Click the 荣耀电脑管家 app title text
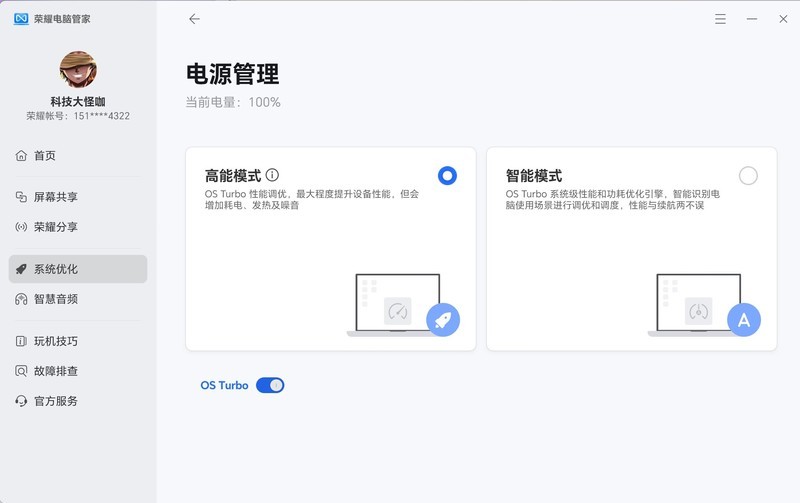800x503 pixels. pyautogui.click(x=62, y=19)
